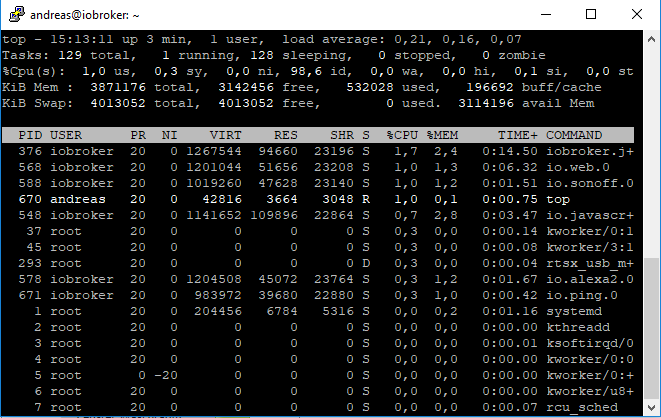The height and width of the screenshot is (418, 661).
Task: Select the io.javascr+ process command
Action: pos(590,215)
